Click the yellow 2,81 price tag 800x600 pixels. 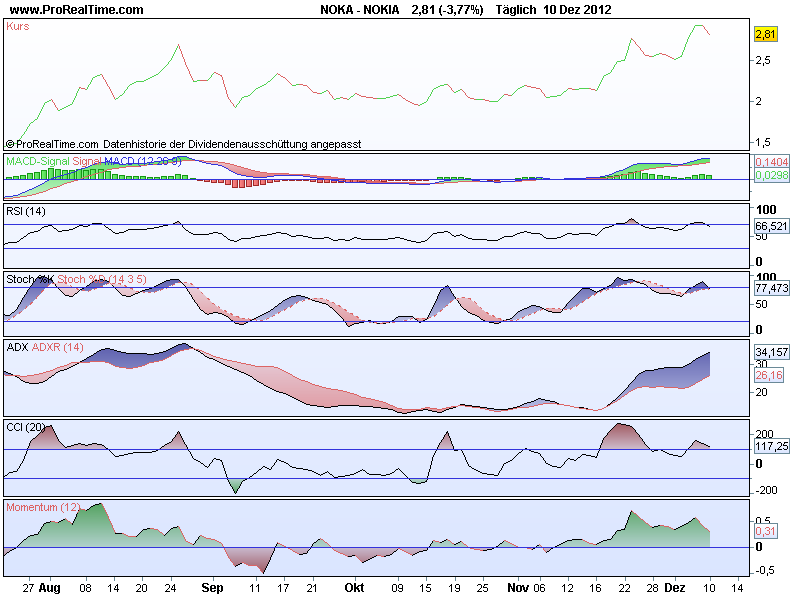pos(765,34)
